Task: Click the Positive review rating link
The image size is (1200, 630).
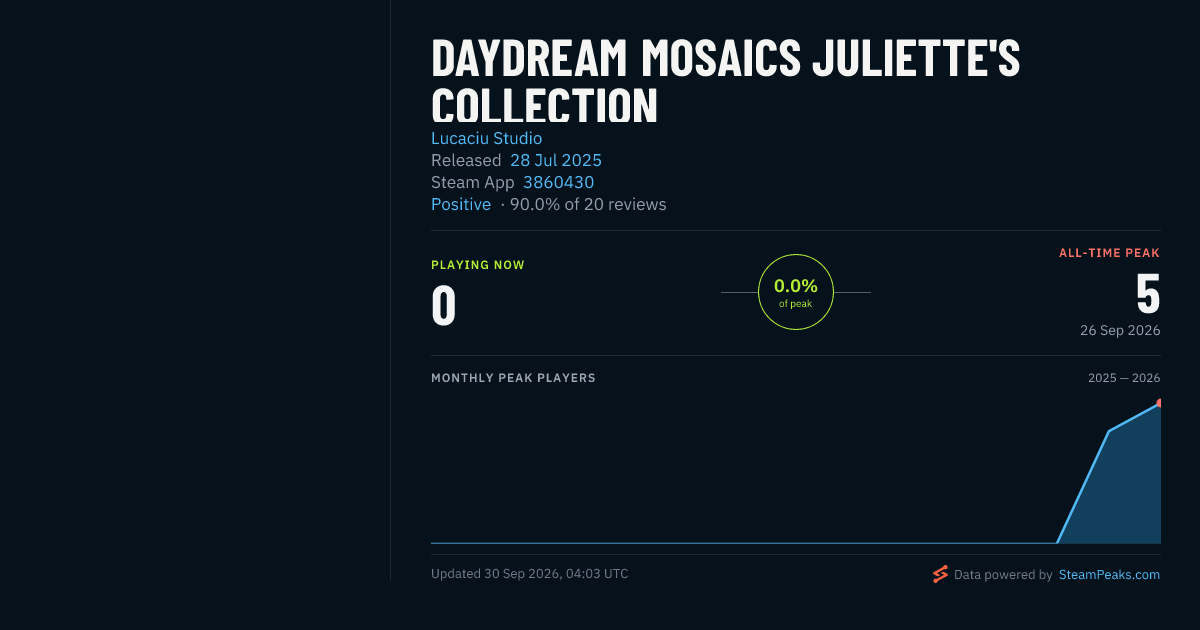Action: [x=461, y=204]
